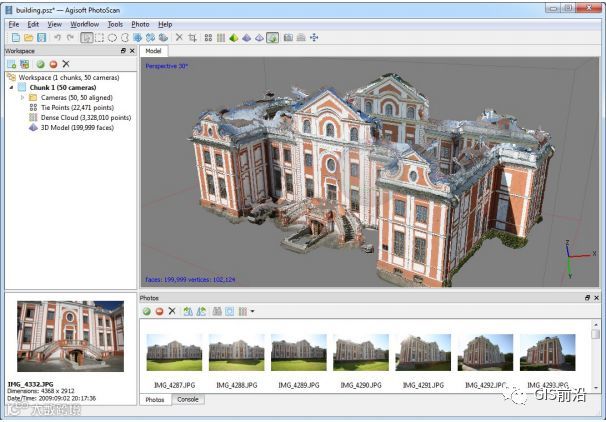Switch to Shaded model view

(x=233, y=37)
